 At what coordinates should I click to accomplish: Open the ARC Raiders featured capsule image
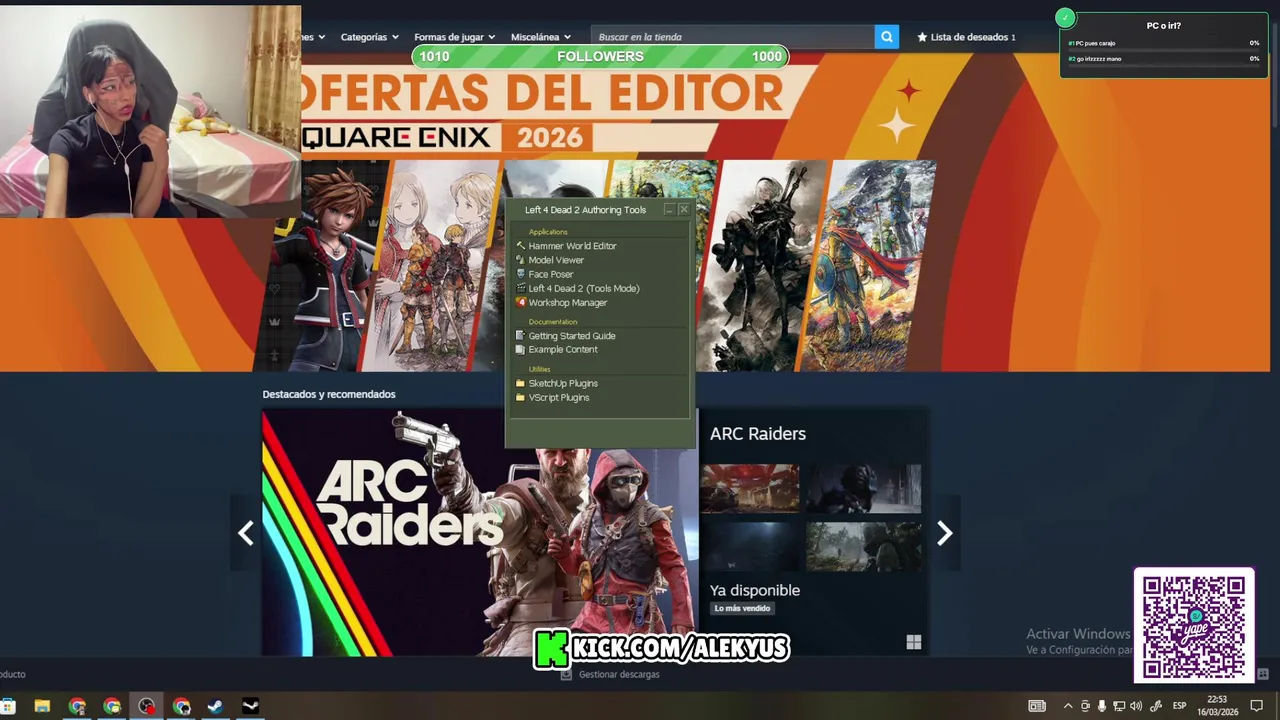[480, 533]
